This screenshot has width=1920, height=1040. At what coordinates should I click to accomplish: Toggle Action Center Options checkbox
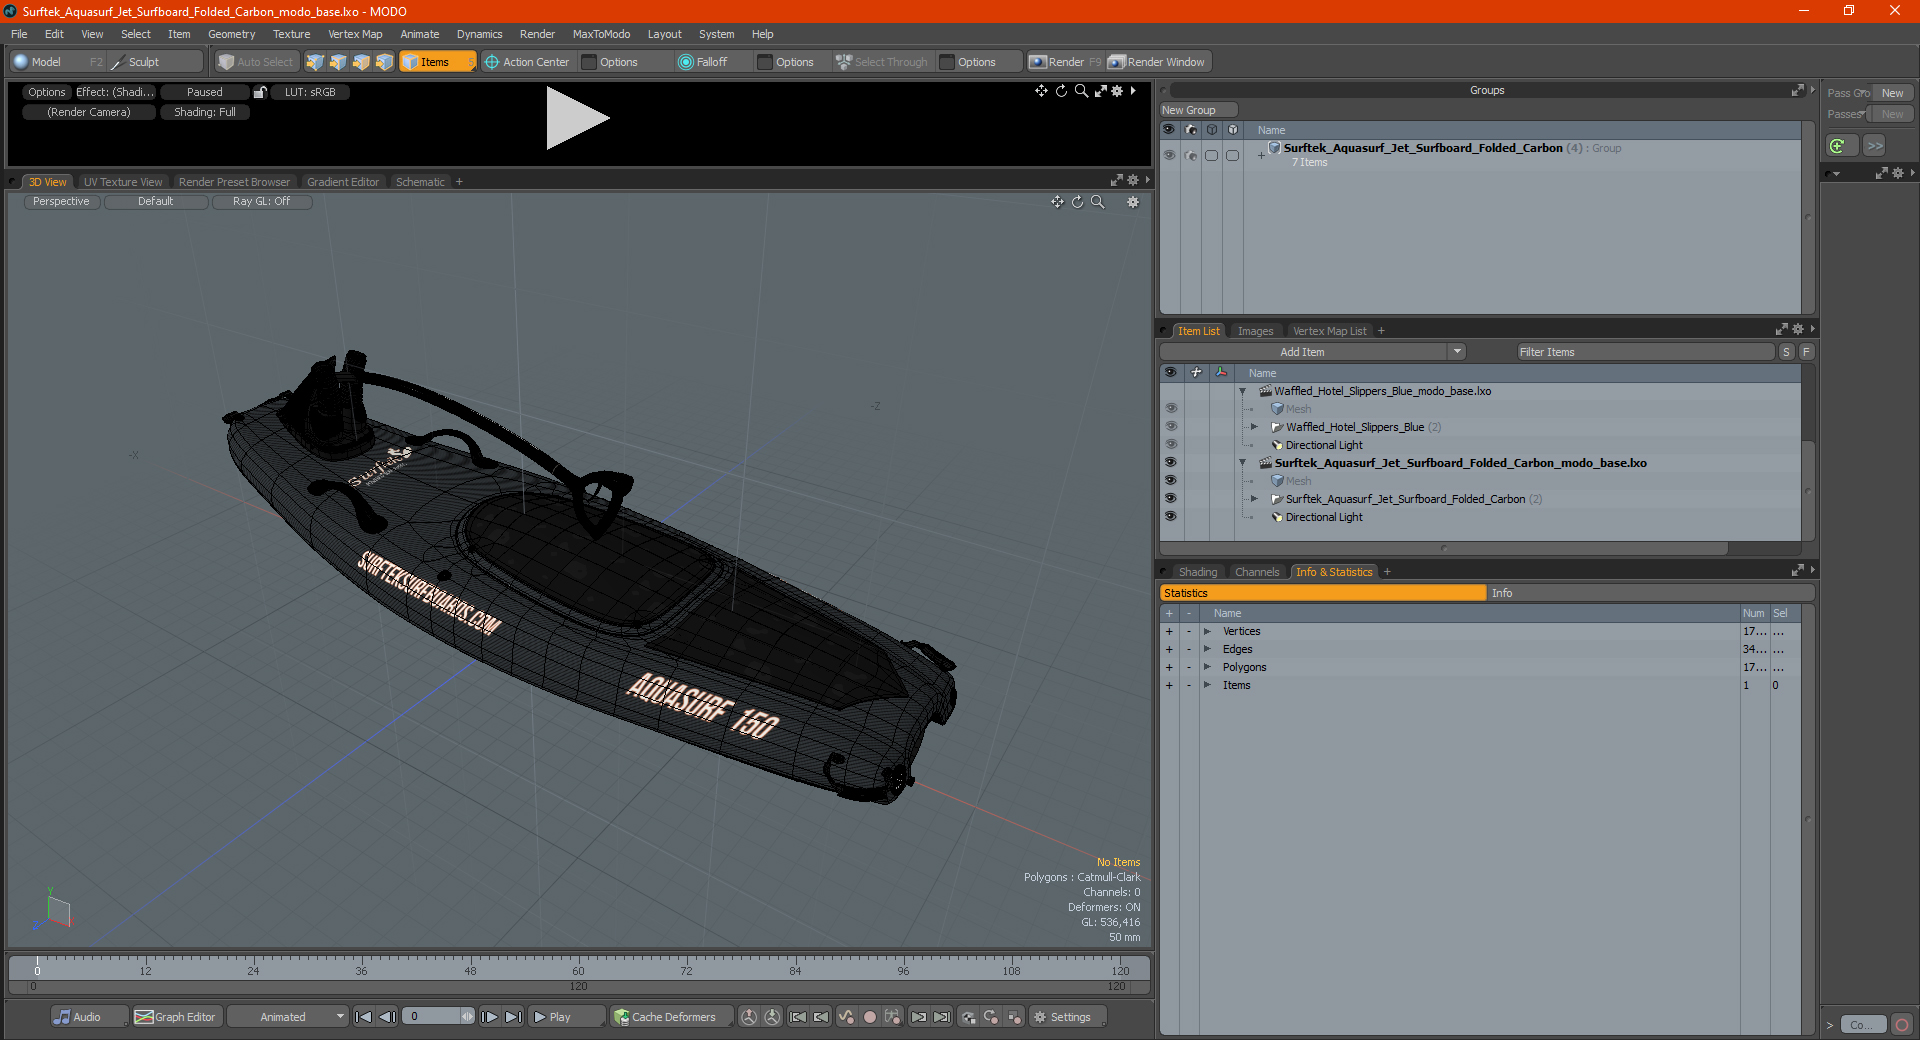[590, 62]
